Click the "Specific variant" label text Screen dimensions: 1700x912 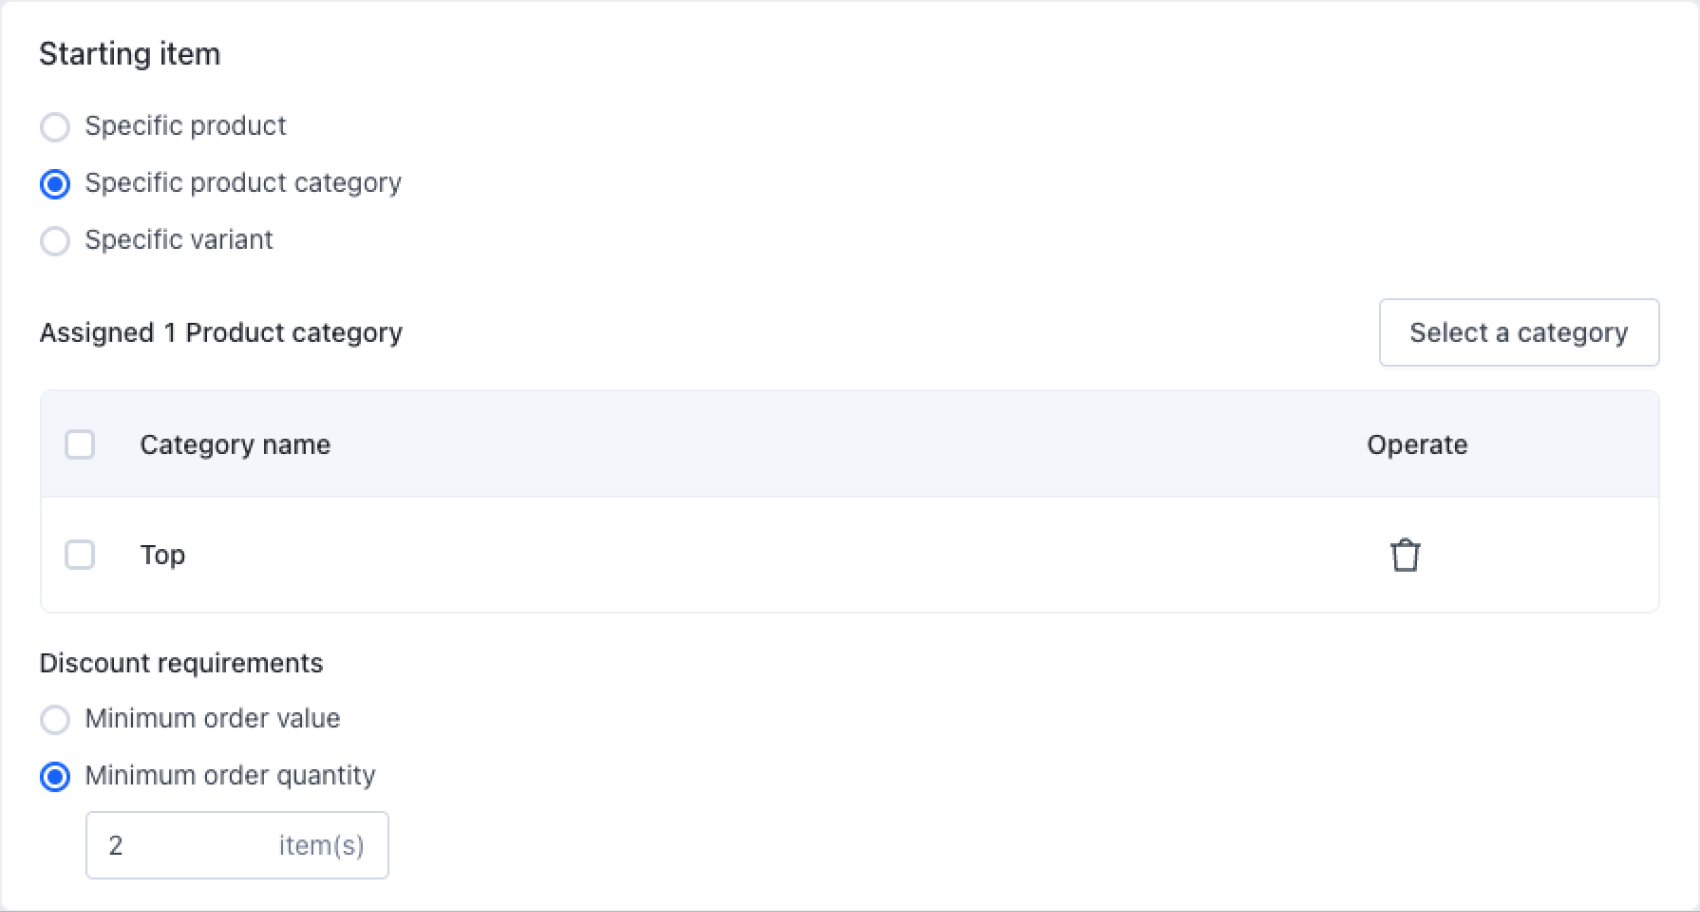pos(179,240)
